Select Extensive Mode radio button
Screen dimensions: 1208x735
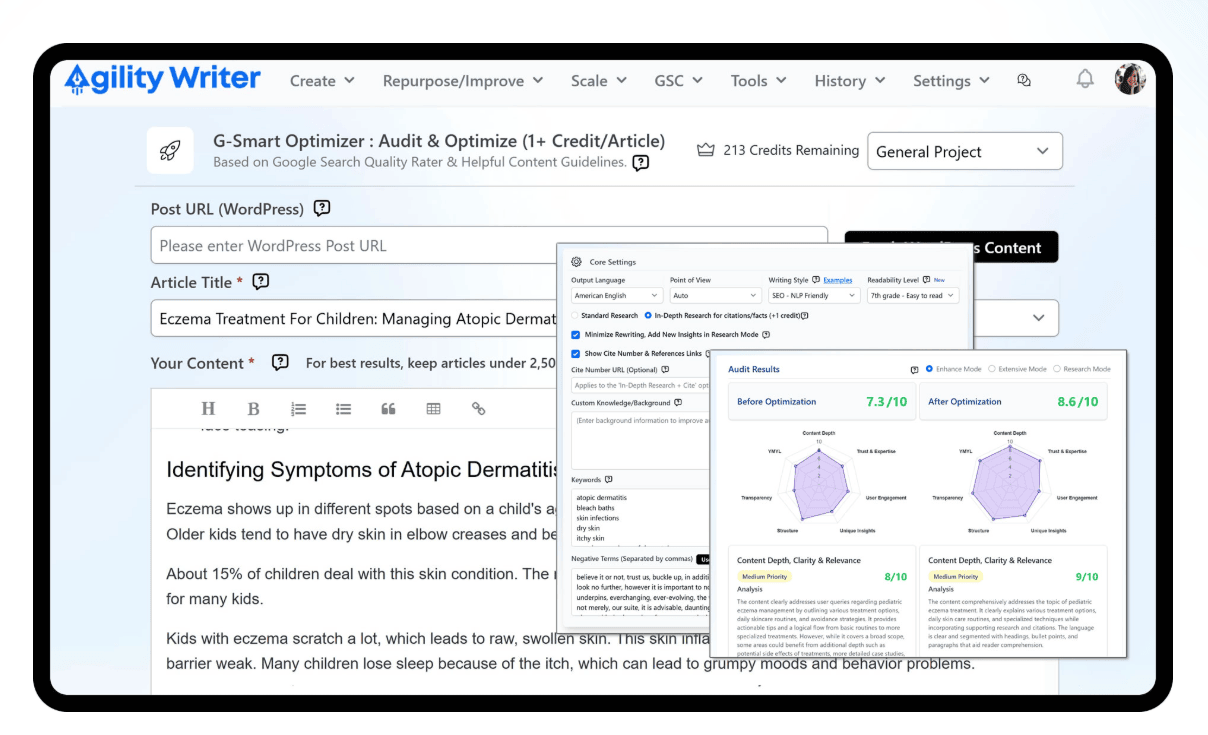click(992, 369)
